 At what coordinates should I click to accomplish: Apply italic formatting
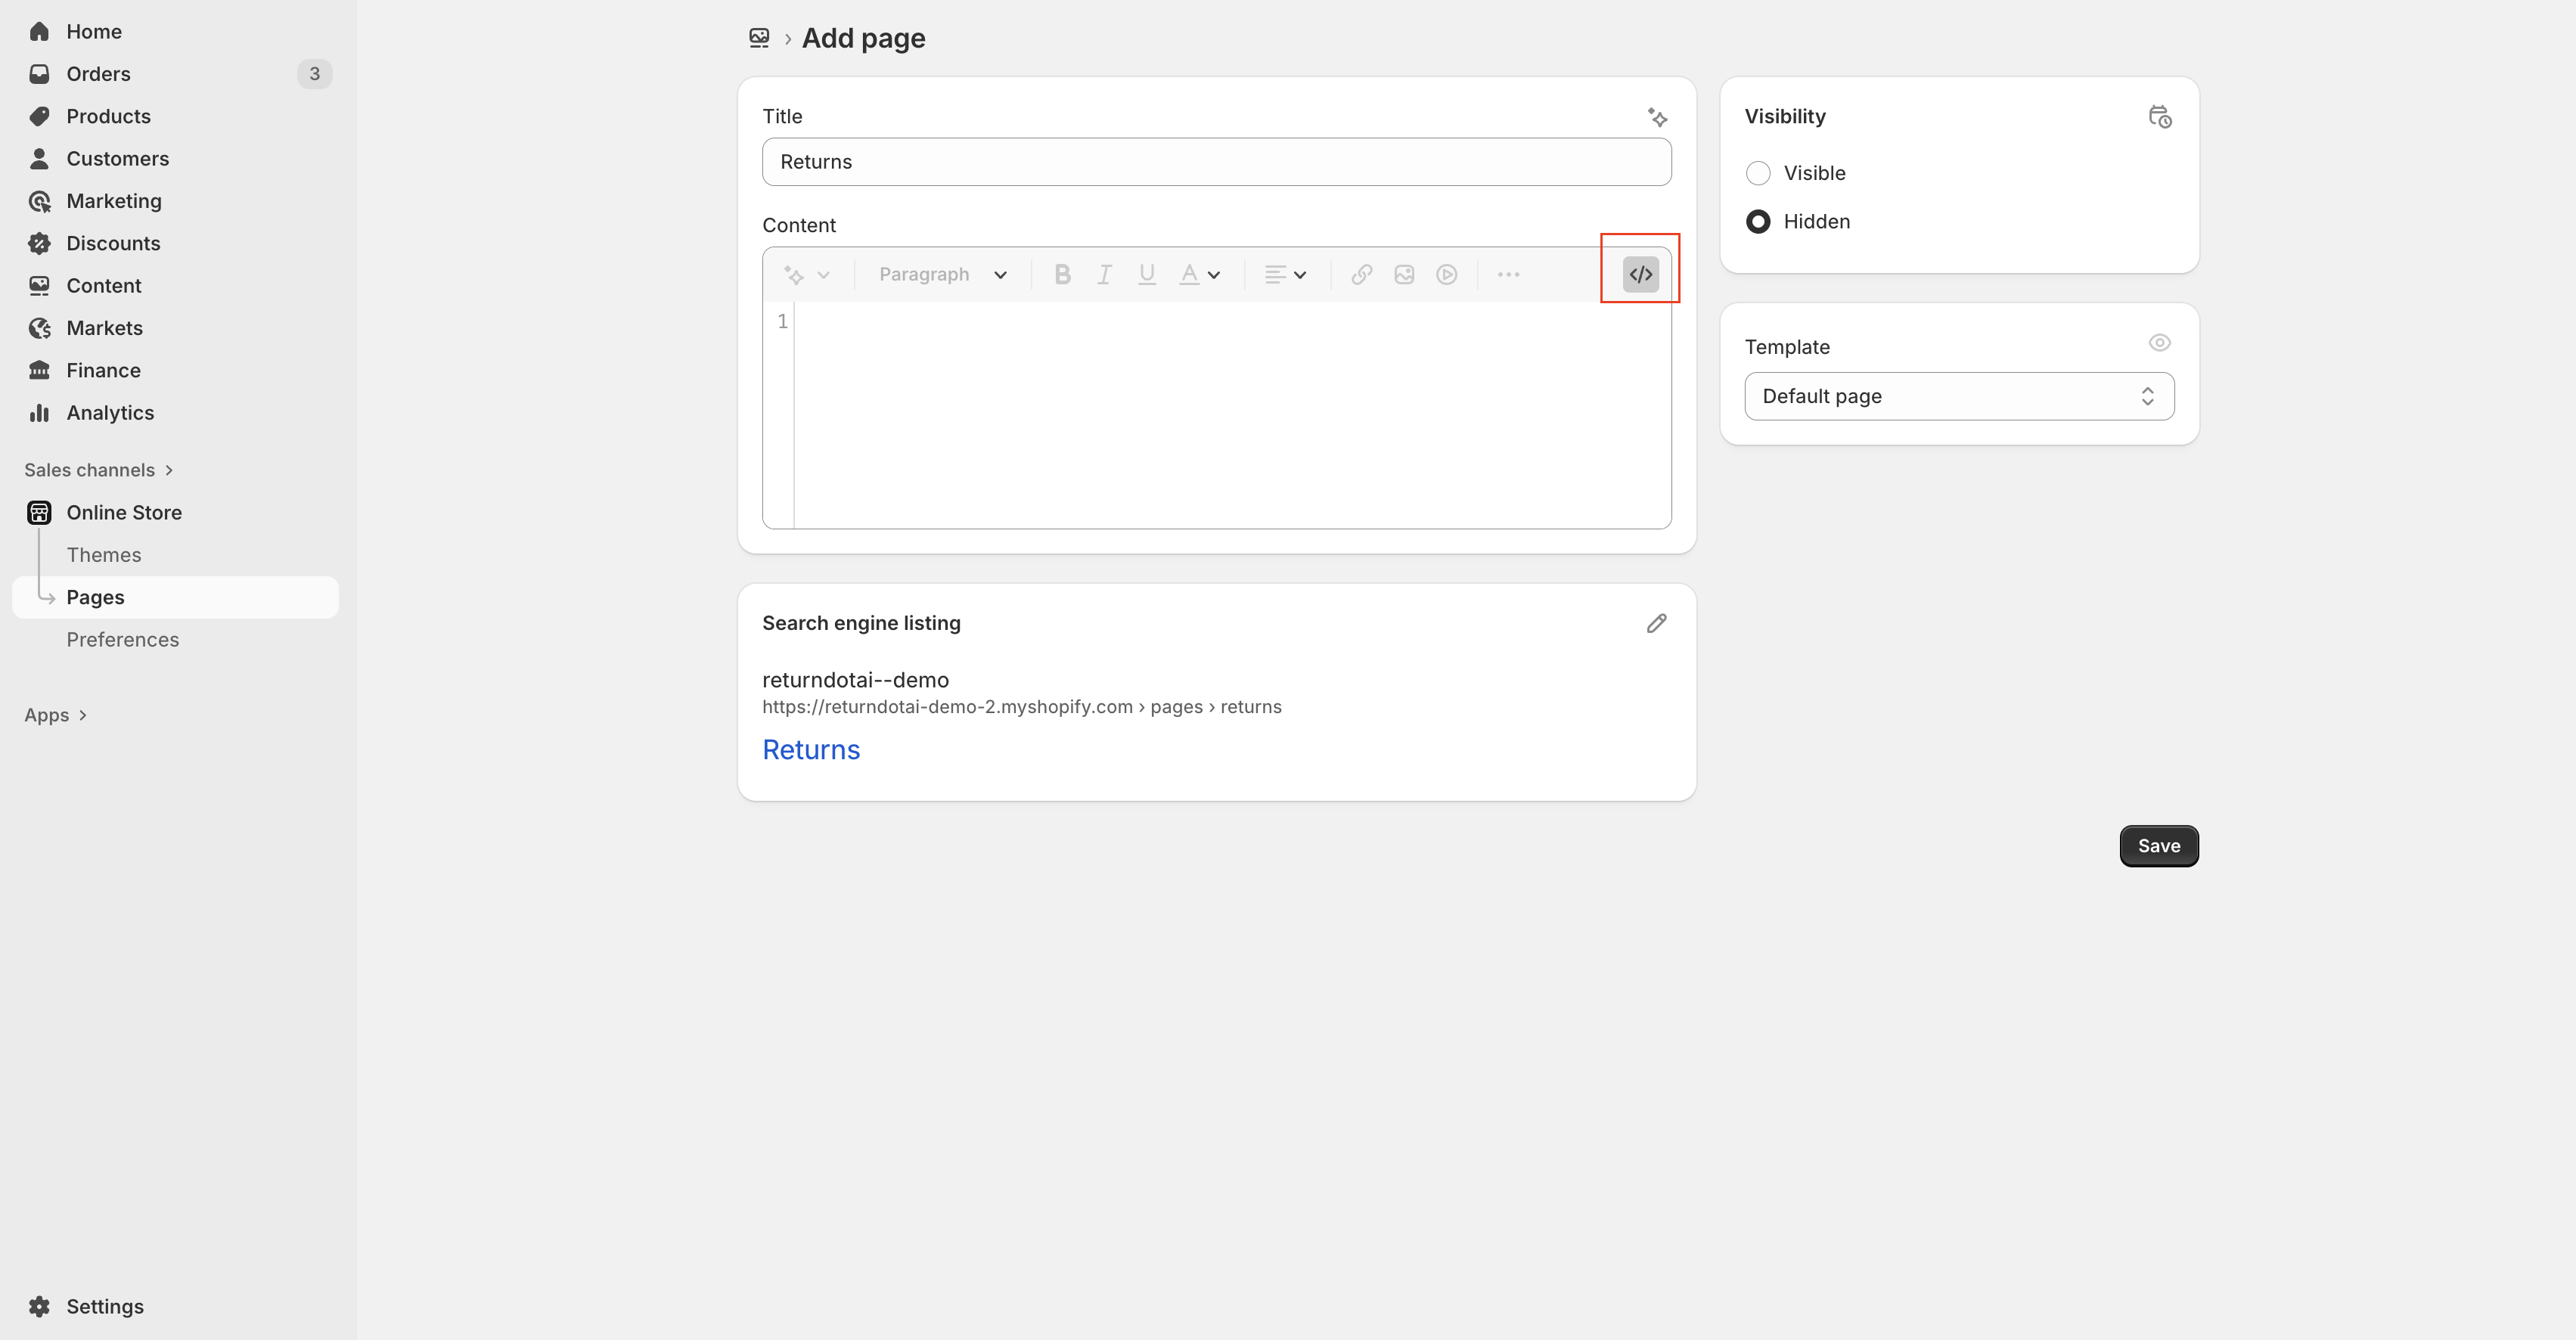pyautogui.click(x=1104, y=273)
